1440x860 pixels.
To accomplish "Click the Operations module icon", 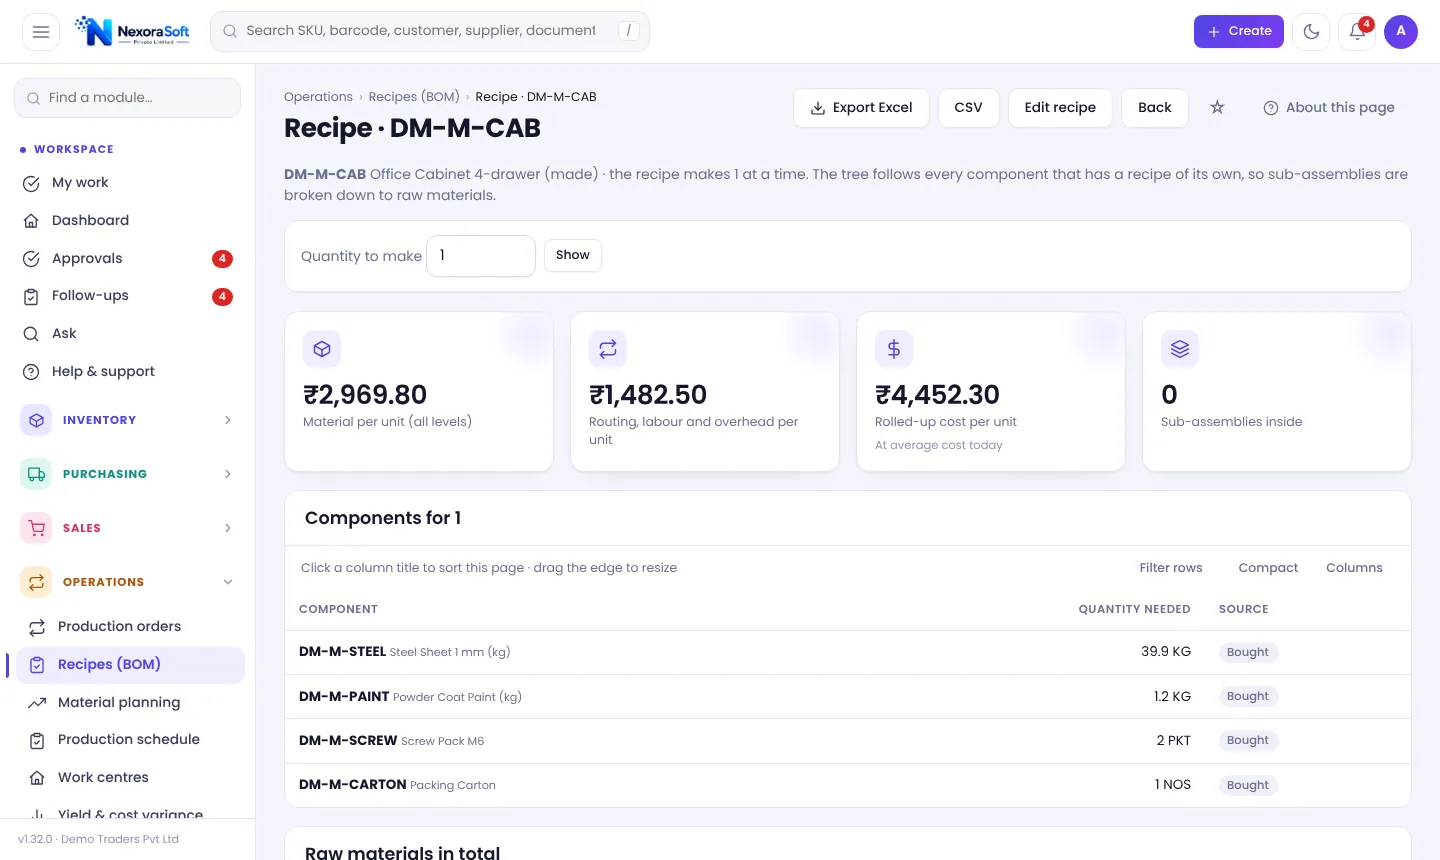I will tap(36, 582).
